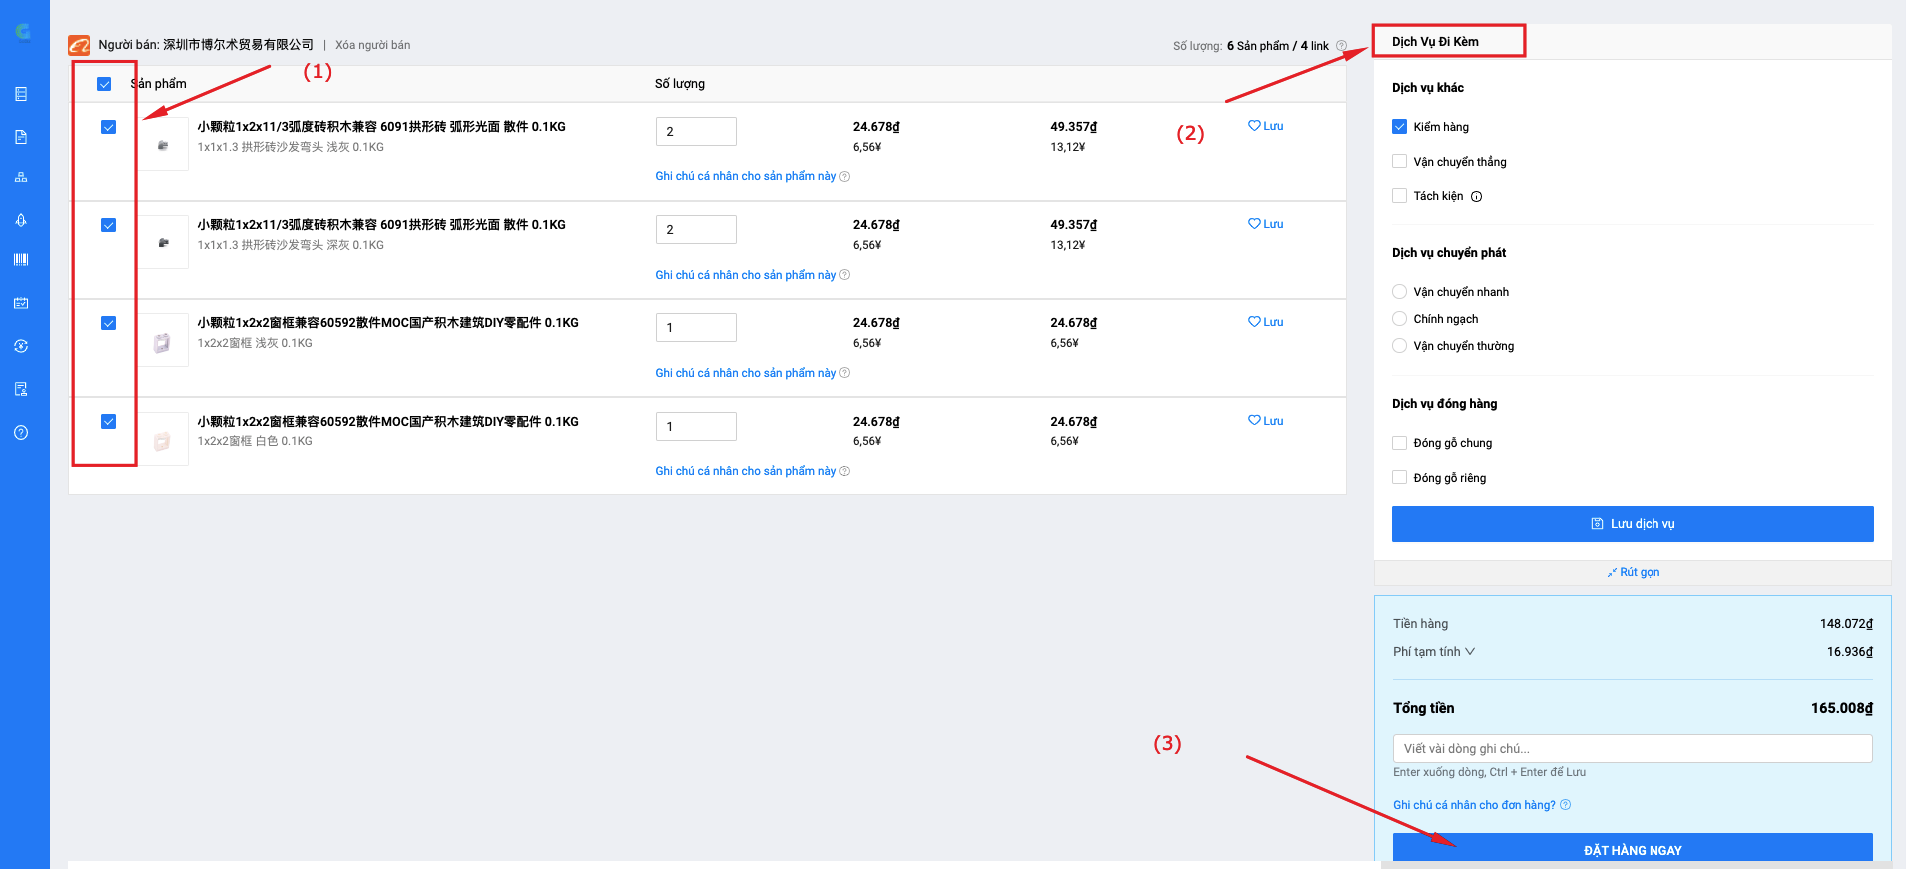Uncheck the Kiểm hàng checkbox
The width and height of the screenshot is (1906, 869).
coord(1399,127)
